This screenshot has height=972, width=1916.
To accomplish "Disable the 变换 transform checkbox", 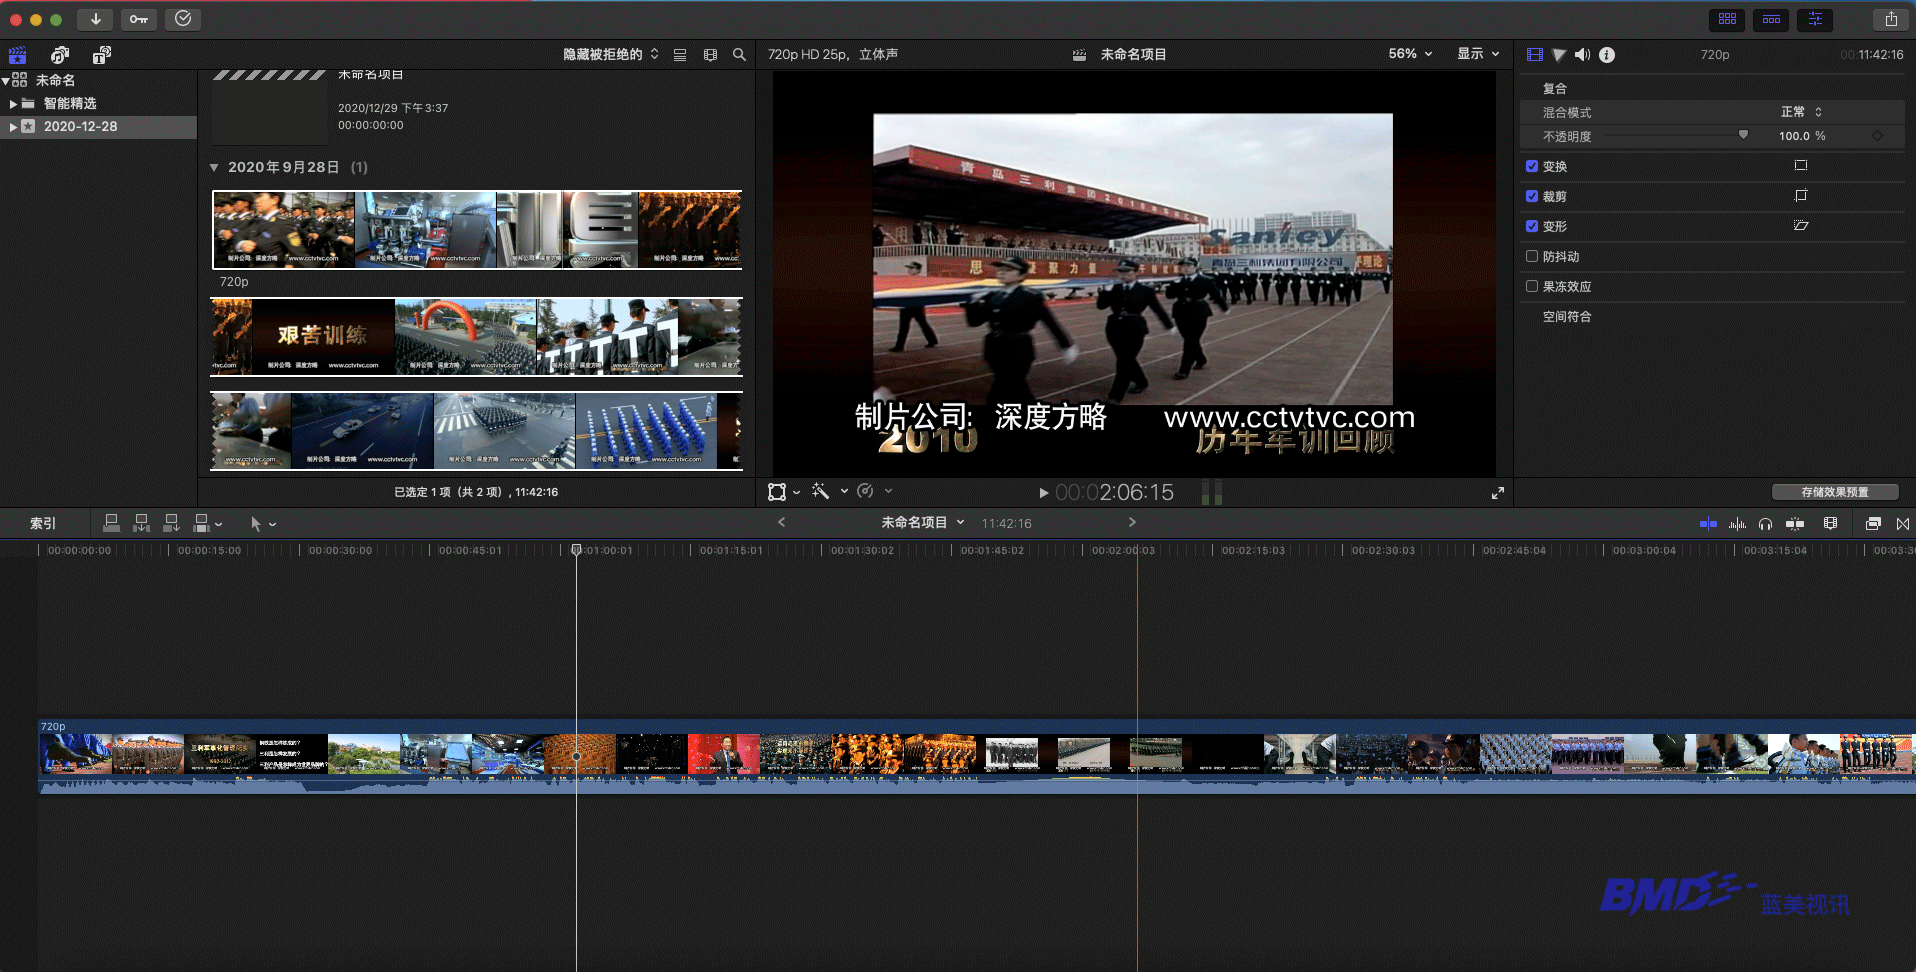I will pyautogui.click(x=1532, y=167).
